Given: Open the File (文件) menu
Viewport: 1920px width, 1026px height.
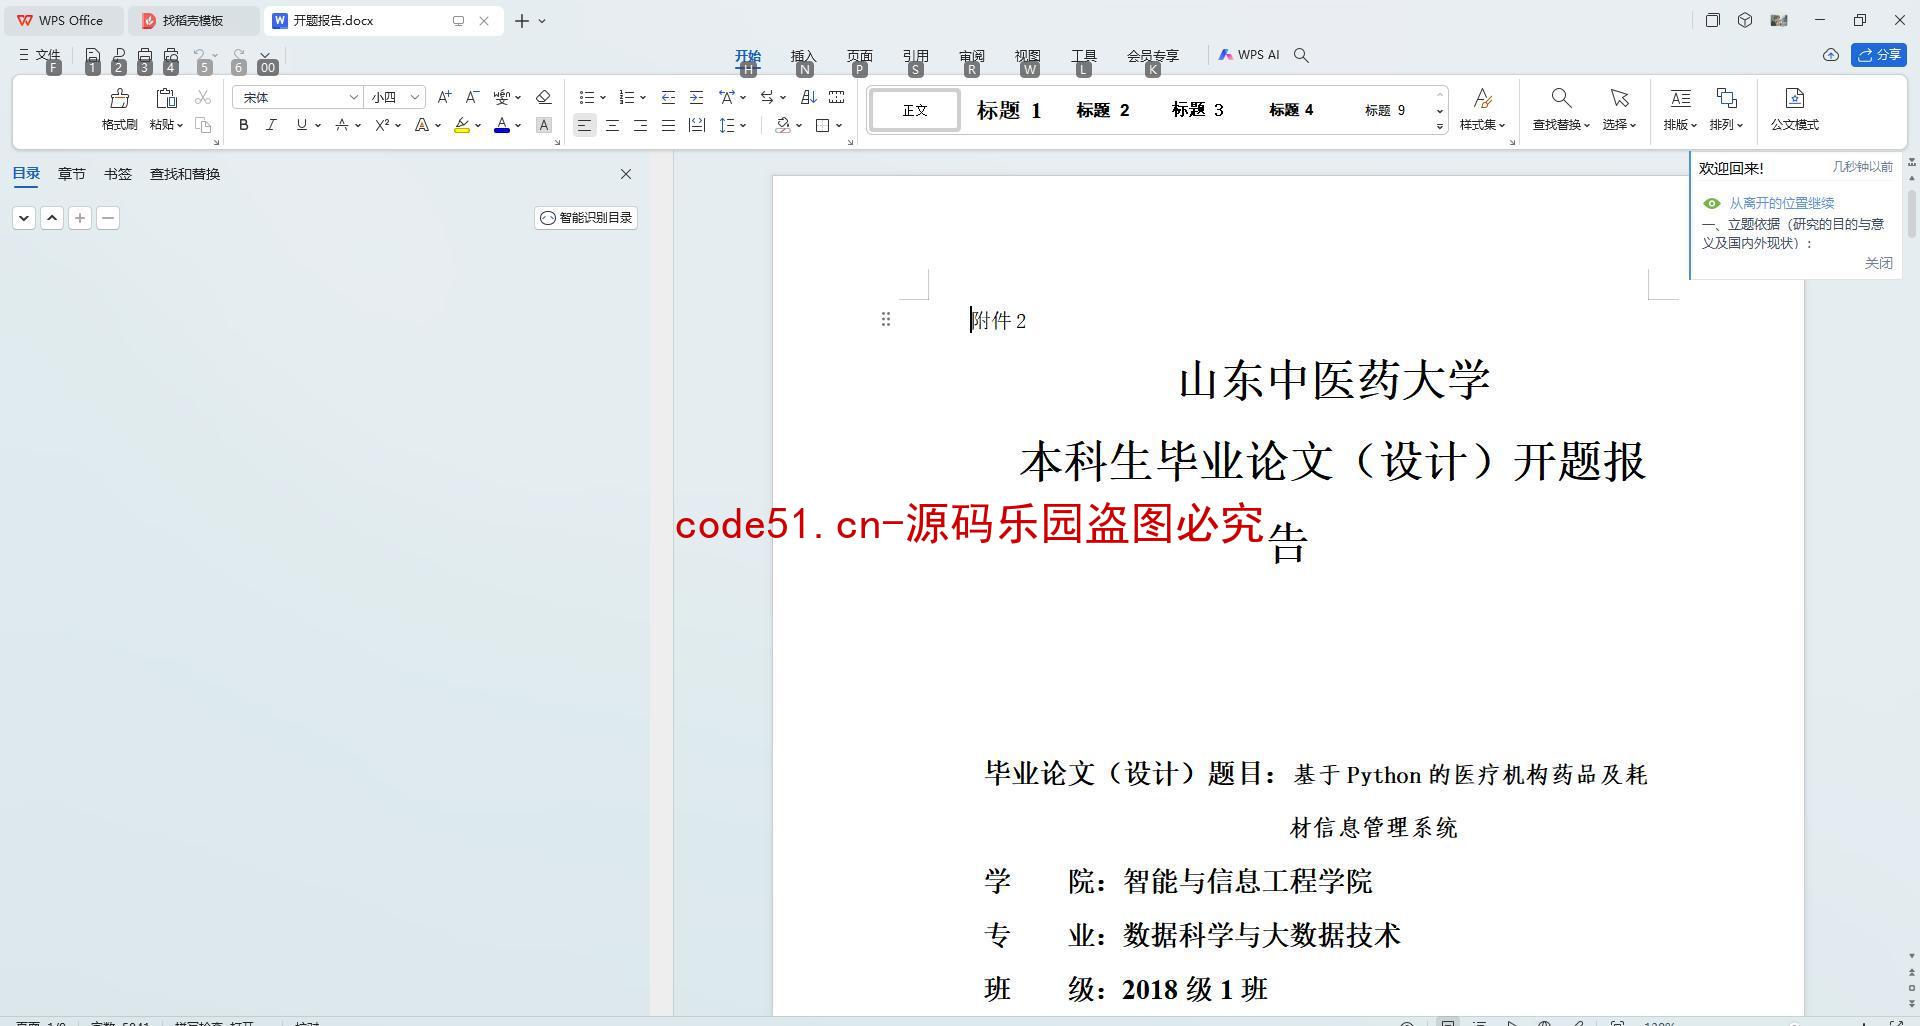Looking at the screenshot, I should click(40, 55).
